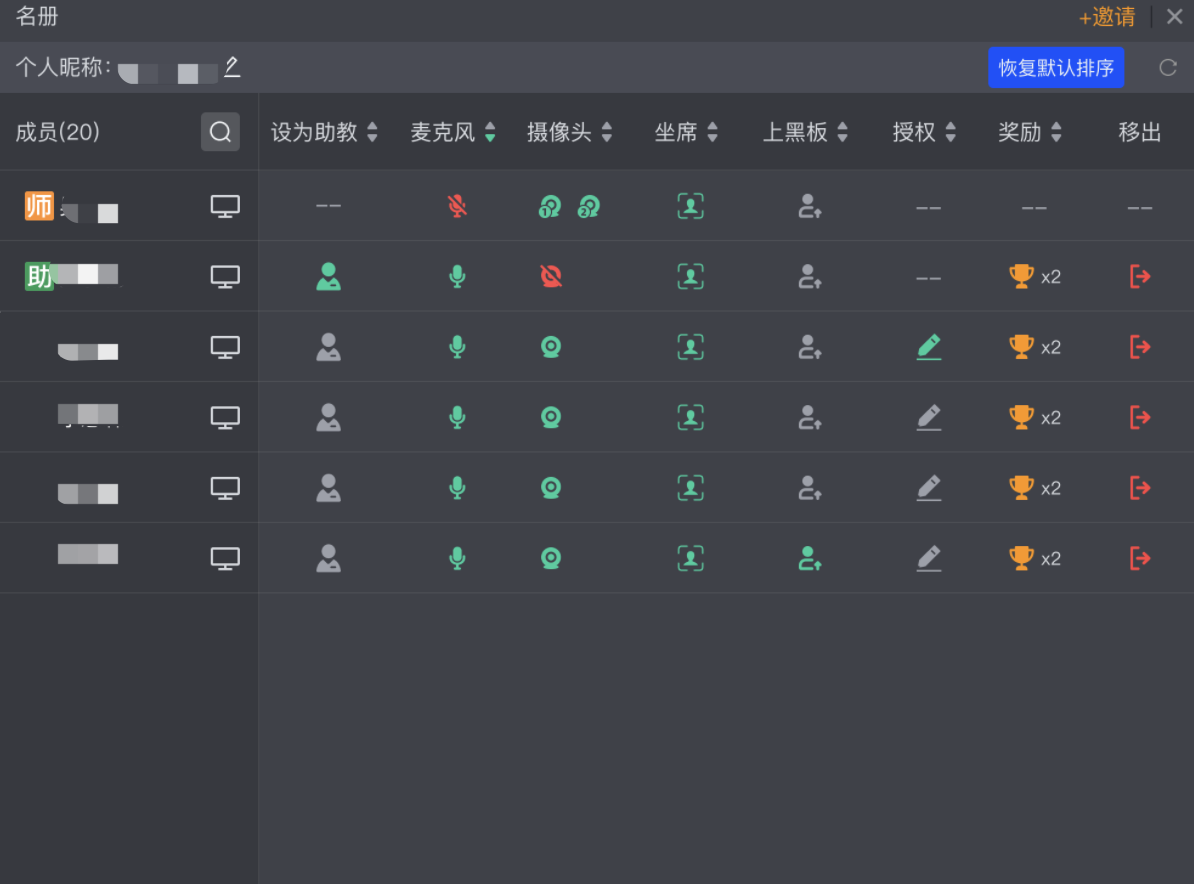Turn on the assistant's disabled camera

551,277
